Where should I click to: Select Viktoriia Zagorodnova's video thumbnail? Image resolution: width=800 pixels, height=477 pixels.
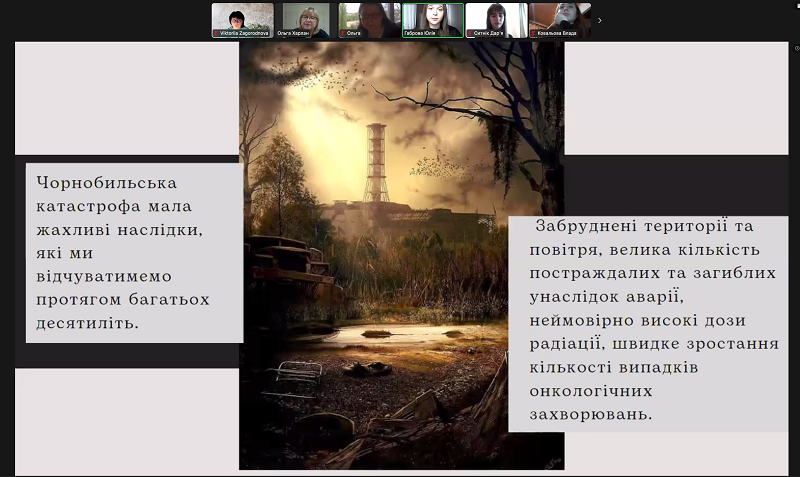click(x=242, y=20)
